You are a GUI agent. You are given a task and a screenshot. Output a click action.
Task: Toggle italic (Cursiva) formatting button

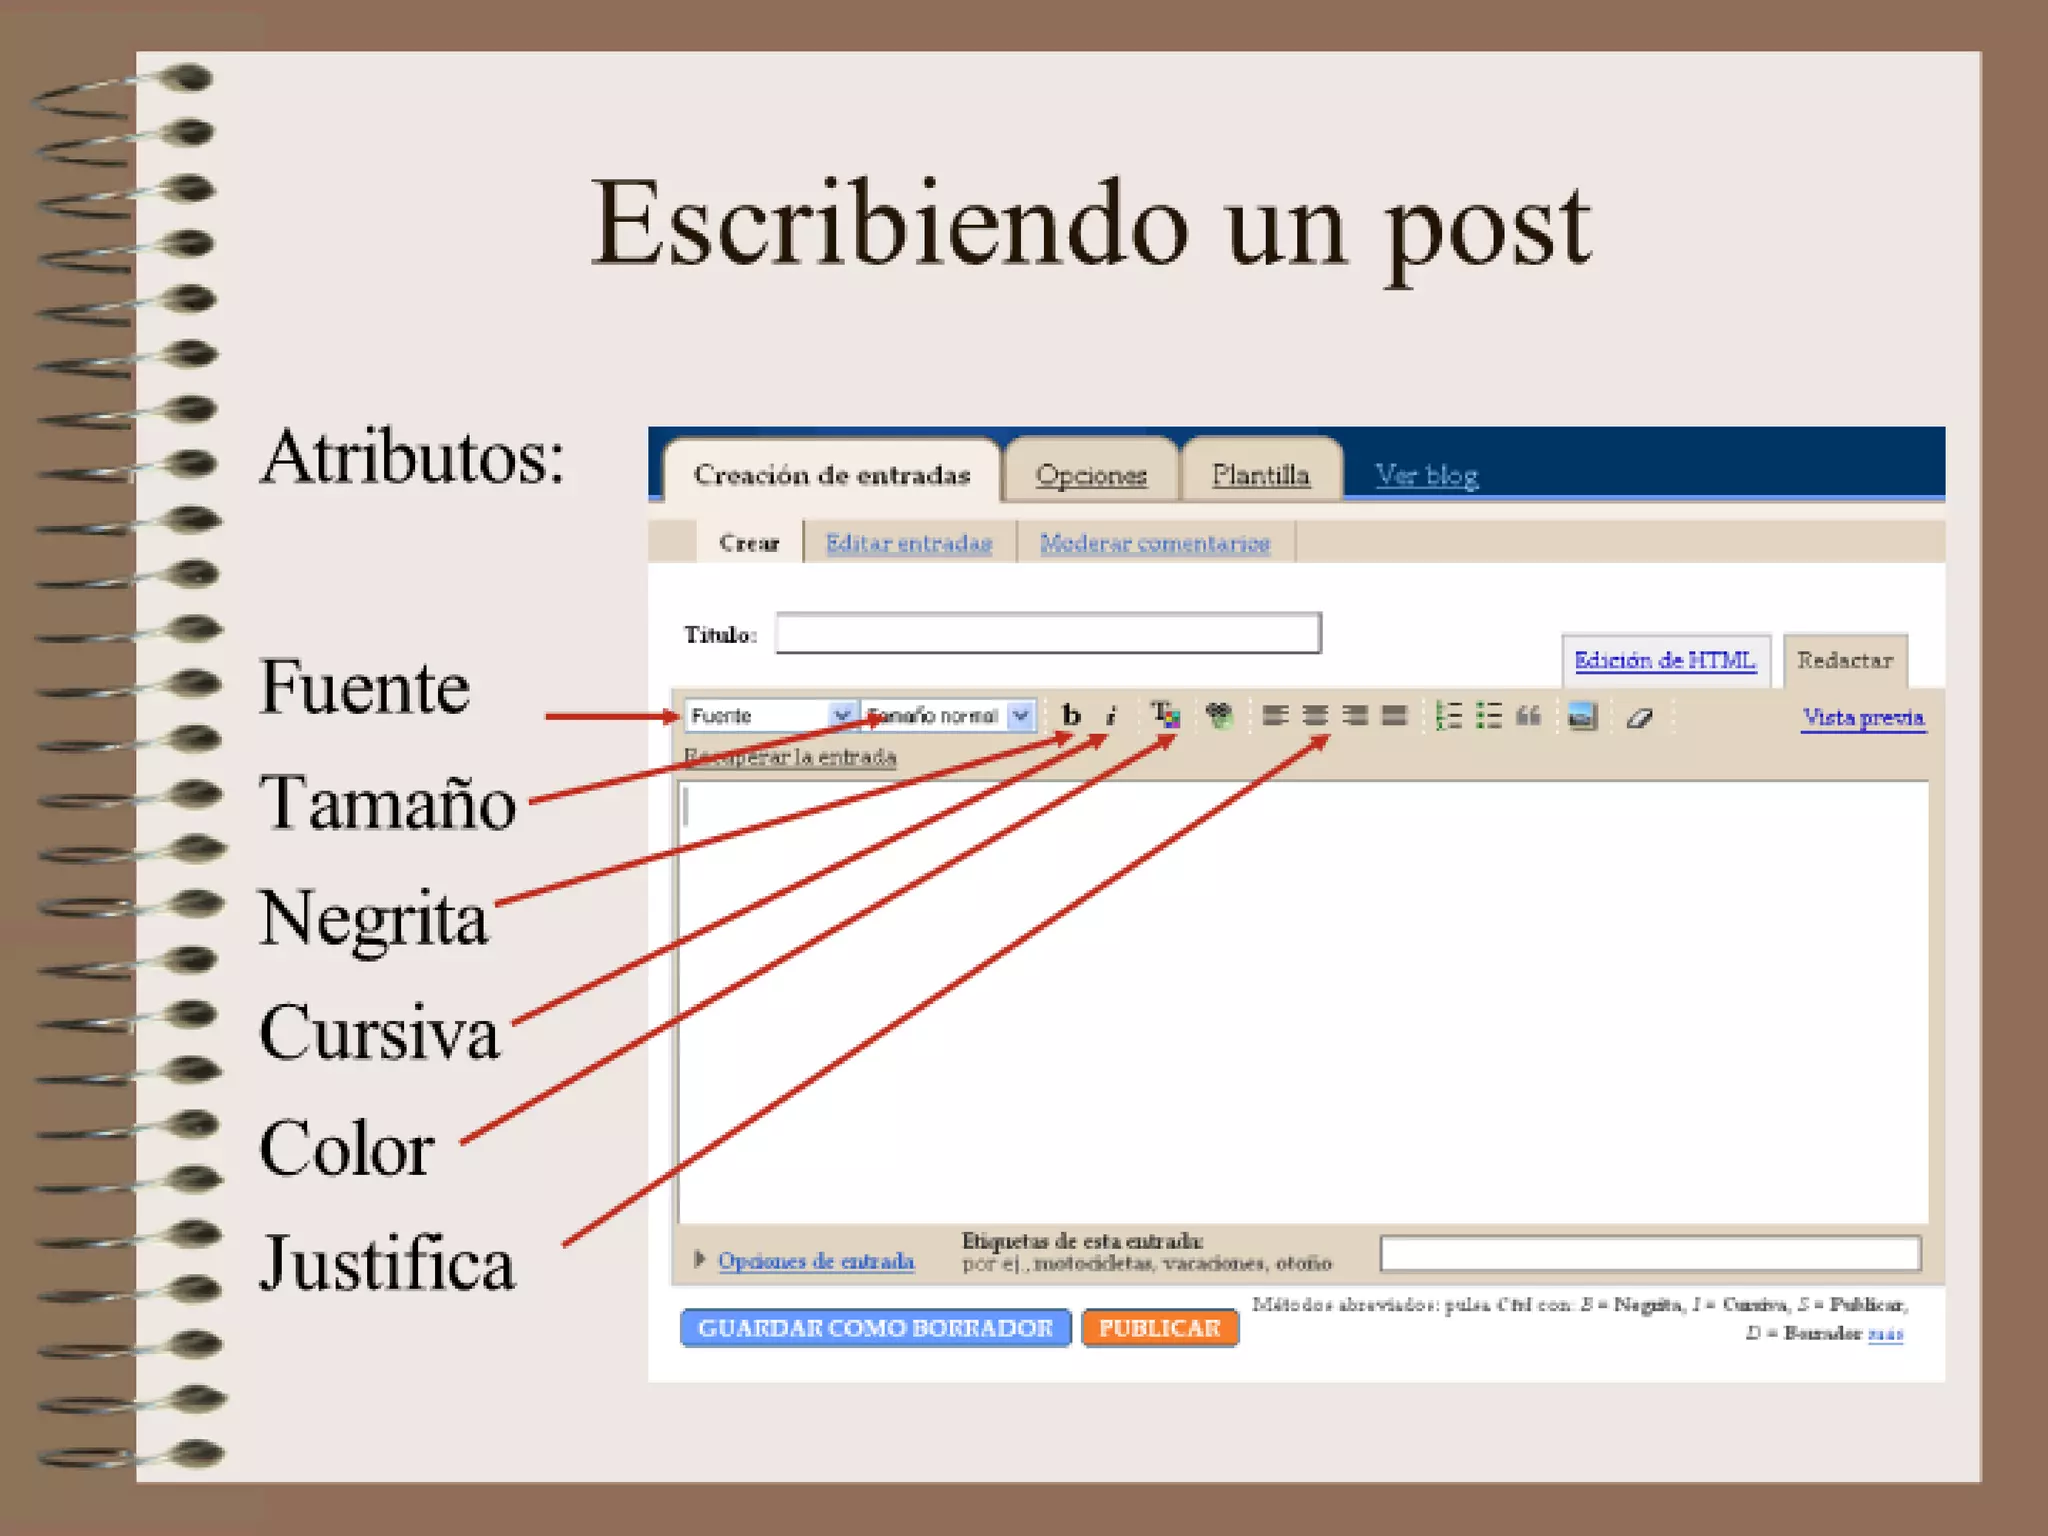1111,715
